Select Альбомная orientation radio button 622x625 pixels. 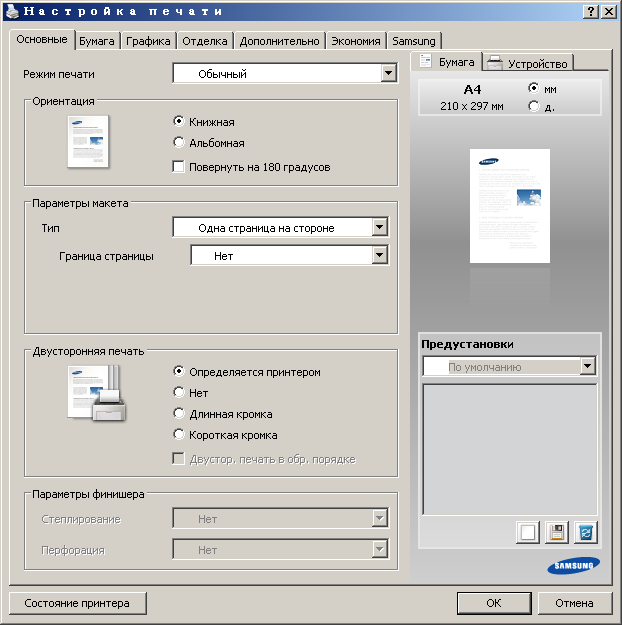pos(179,143)
